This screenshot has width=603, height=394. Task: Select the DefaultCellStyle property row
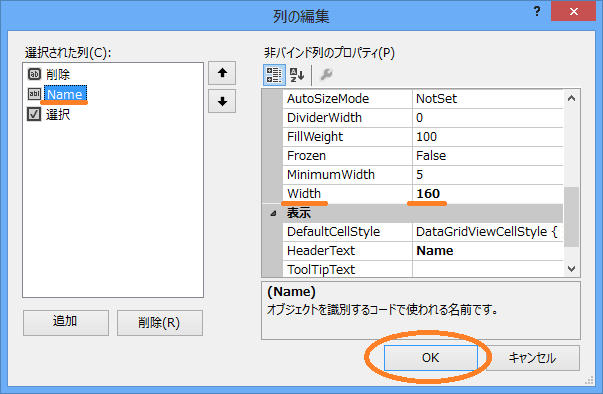tap(412, 232)
